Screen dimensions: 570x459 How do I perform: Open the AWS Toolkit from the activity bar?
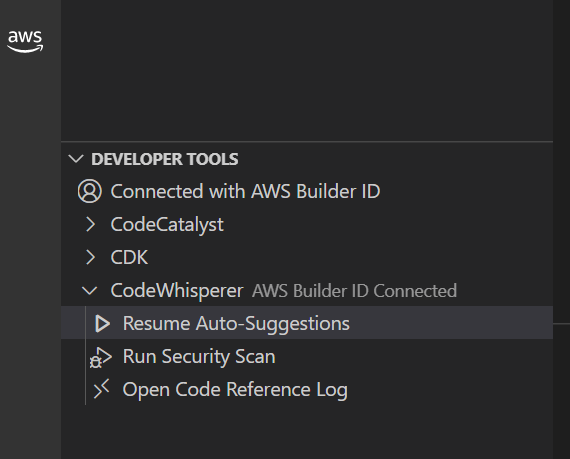click(25, 41)
